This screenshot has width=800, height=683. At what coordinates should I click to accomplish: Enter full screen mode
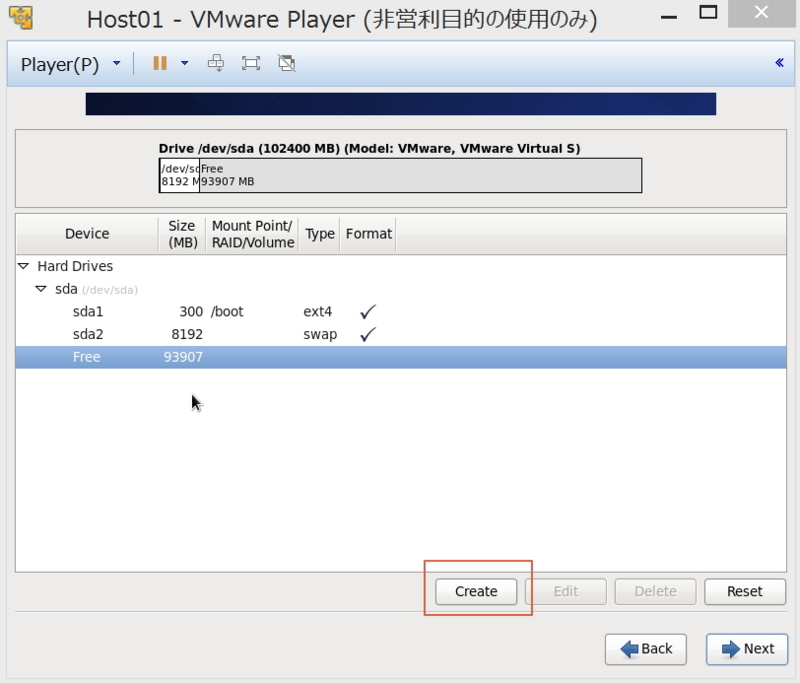[x=251, y=63]
